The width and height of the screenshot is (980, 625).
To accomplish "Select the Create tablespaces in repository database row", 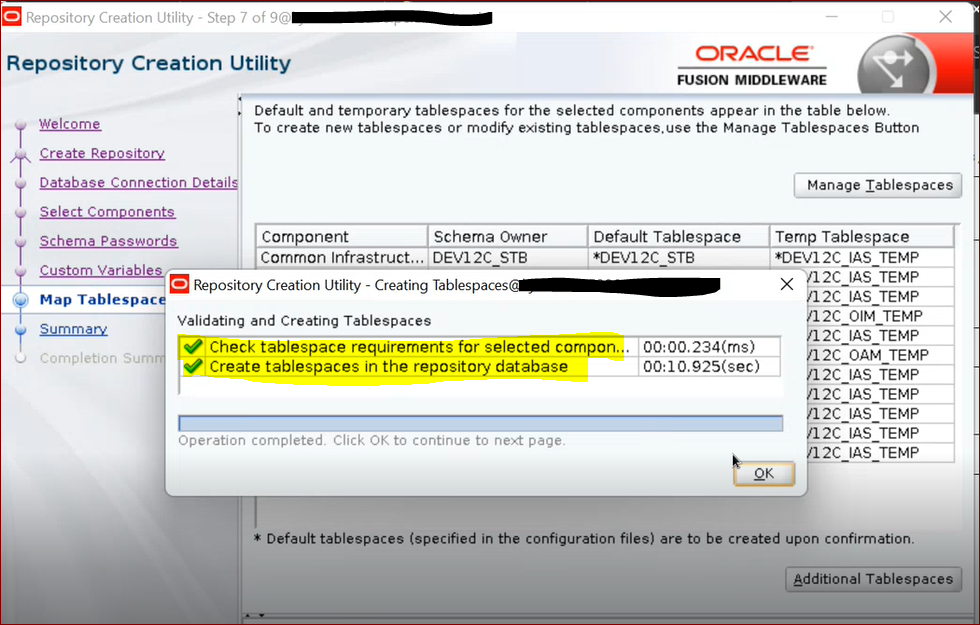I will pos(479,366).
